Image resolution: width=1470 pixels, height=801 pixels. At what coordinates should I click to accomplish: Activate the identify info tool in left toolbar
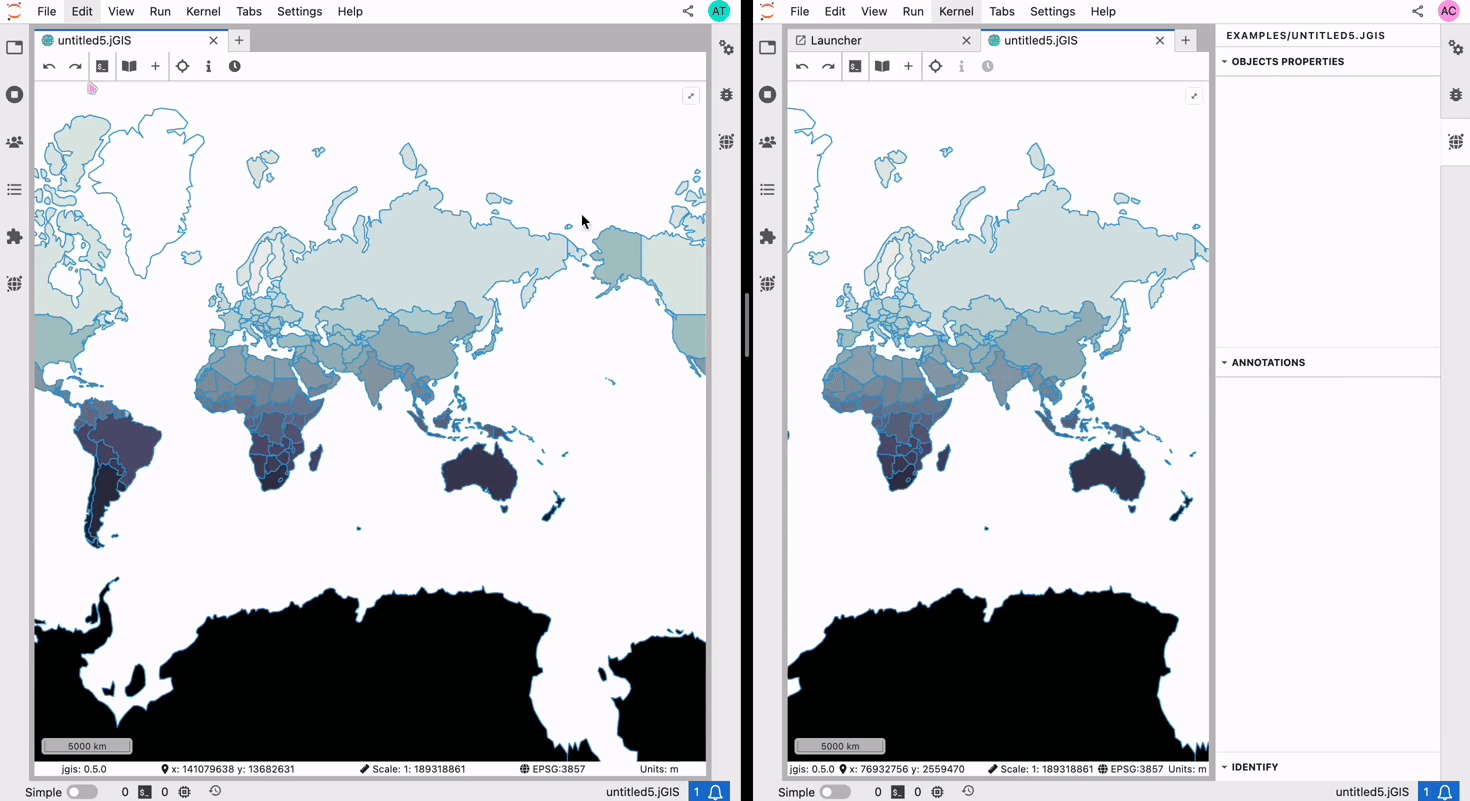pyautogui.click(x=208, y=66)
